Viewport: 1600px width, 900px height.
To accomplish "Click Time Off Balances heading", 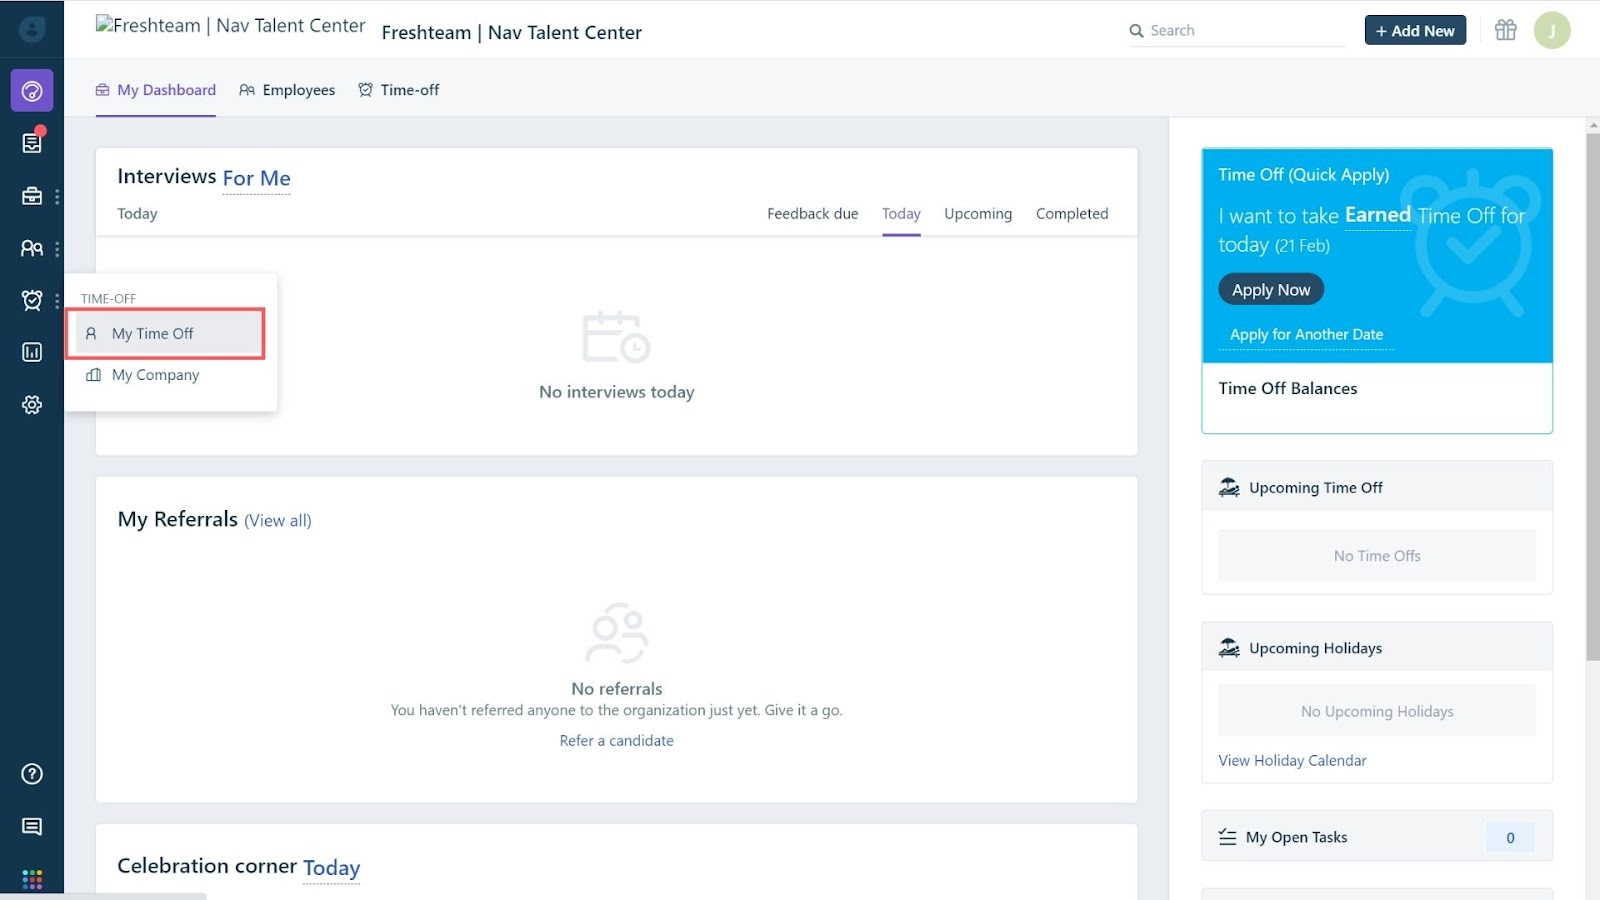I will (x=1288, y=389).
